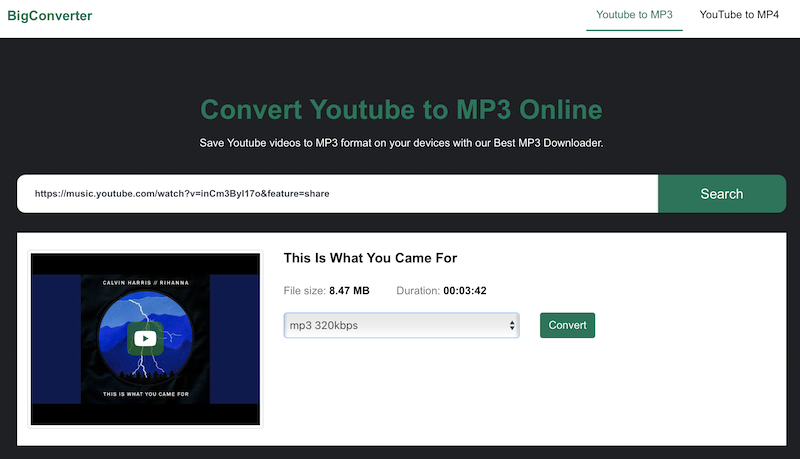Click the uppercase song caption at the thumbnail bottom
The width and height of the screenshot is (800, 459).
pyautogui.click(x=146, y=395)
